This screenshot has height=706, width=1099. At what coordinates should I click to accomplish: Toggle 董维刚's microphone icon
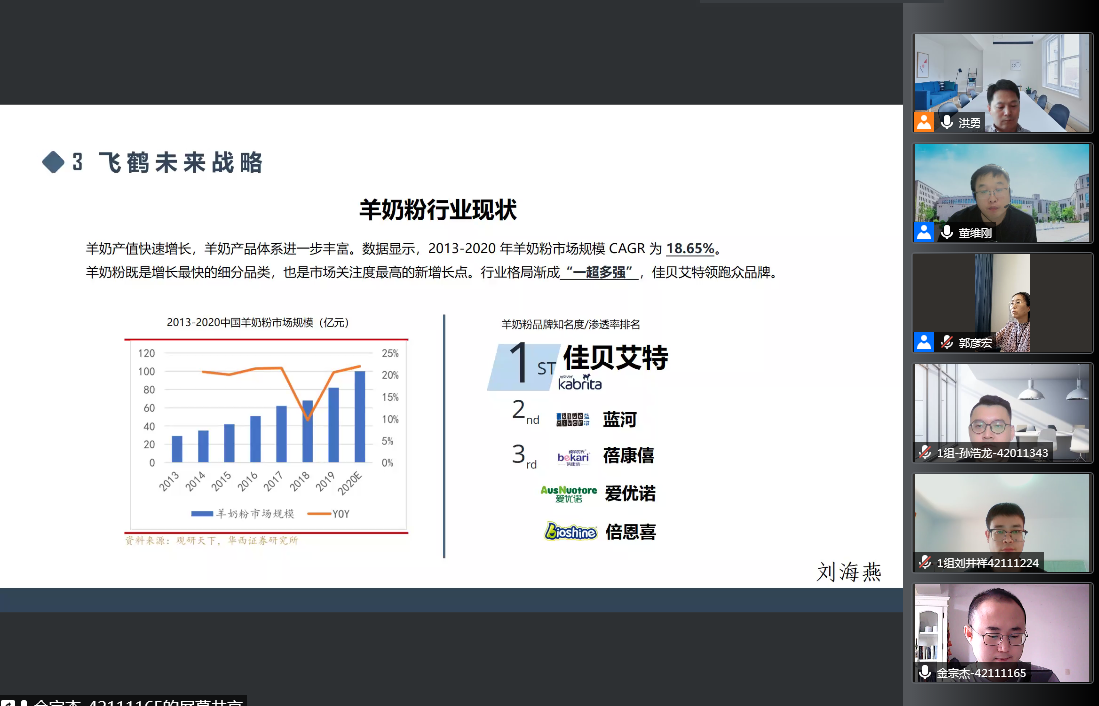(947, 232)
